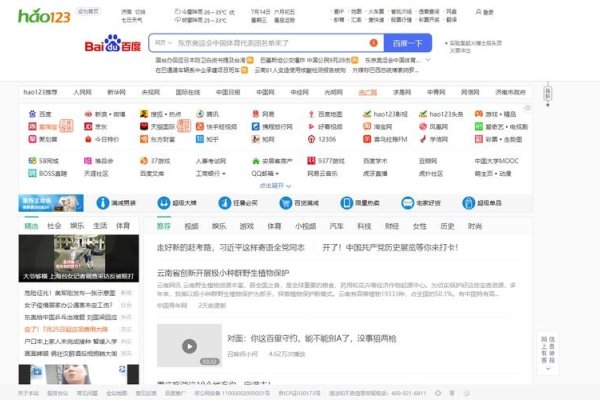This screenshot has width=600, height=400.
Task: Click the Baidu logo
Action: point(113,43)
